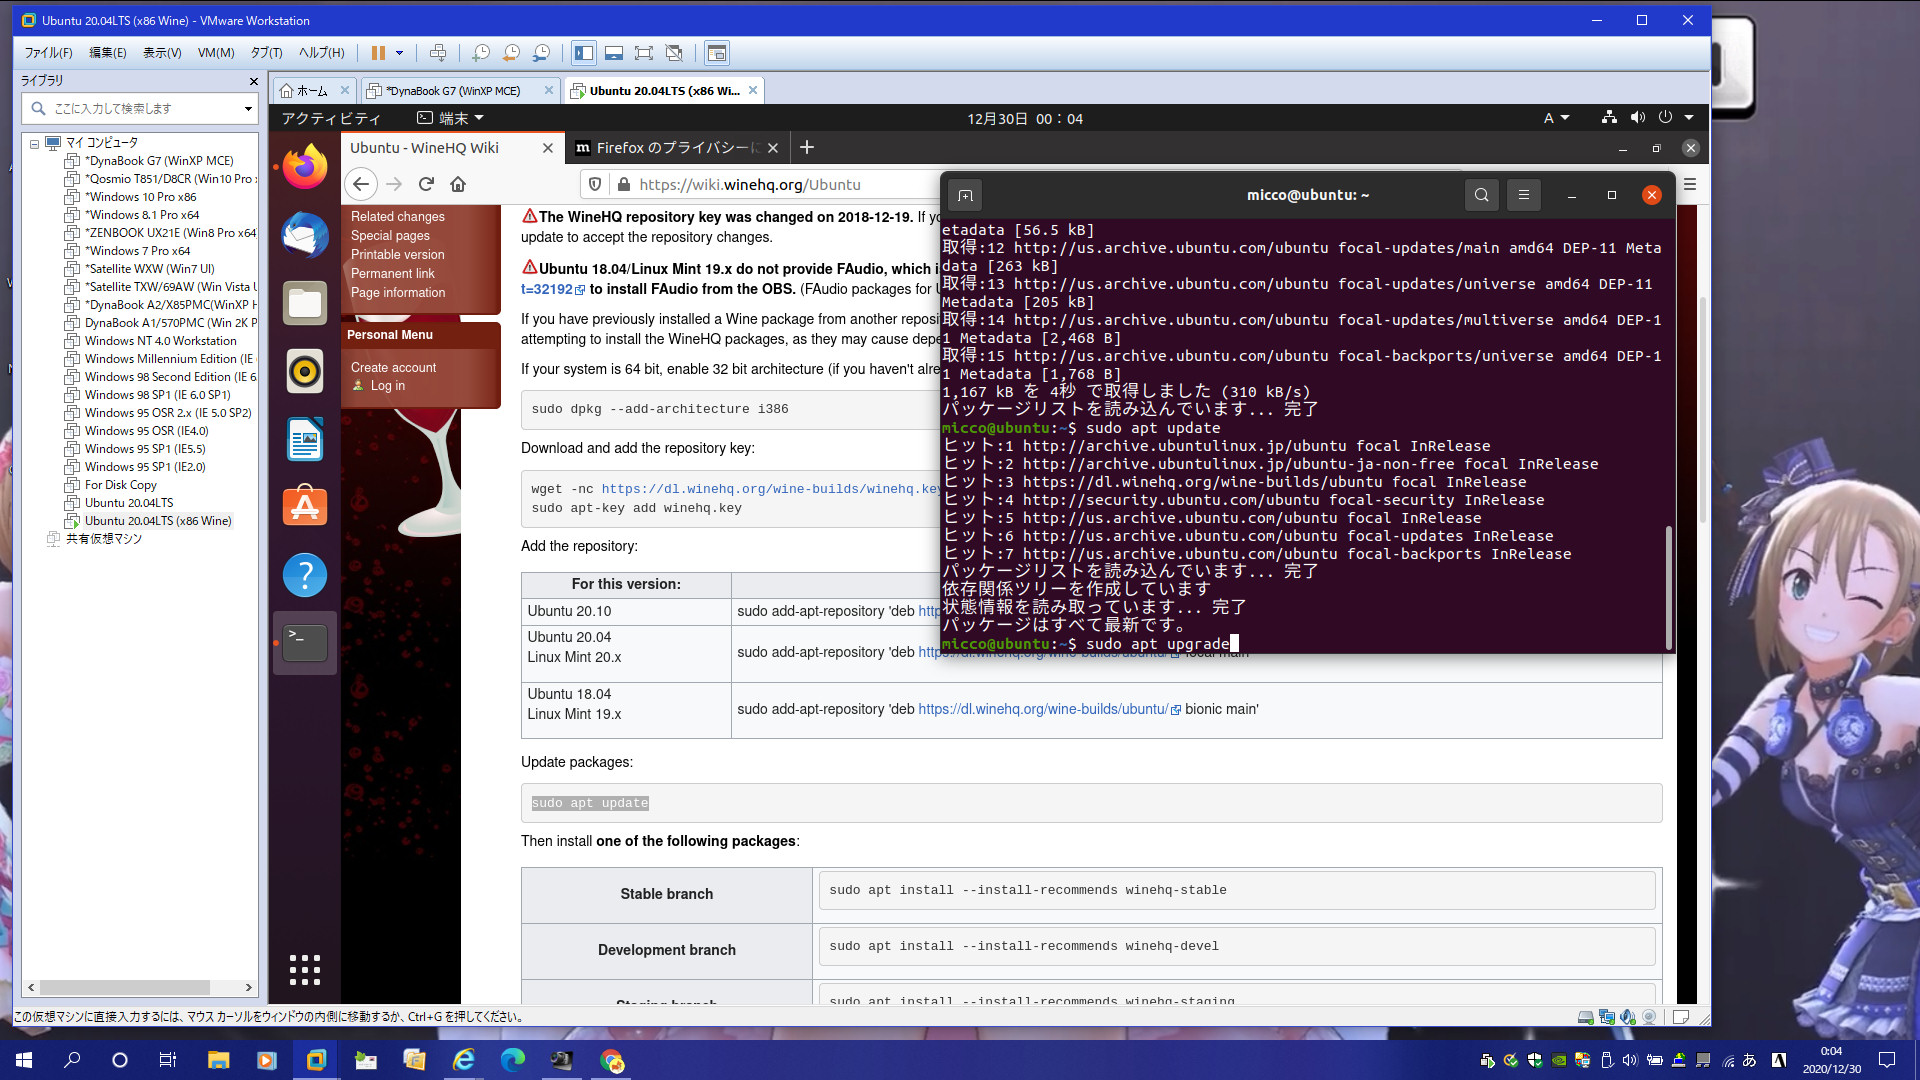Image resolution: width=1920 pixels, height=1080 pixels.
Task: Click the Create account link
Action: [394, 368]
